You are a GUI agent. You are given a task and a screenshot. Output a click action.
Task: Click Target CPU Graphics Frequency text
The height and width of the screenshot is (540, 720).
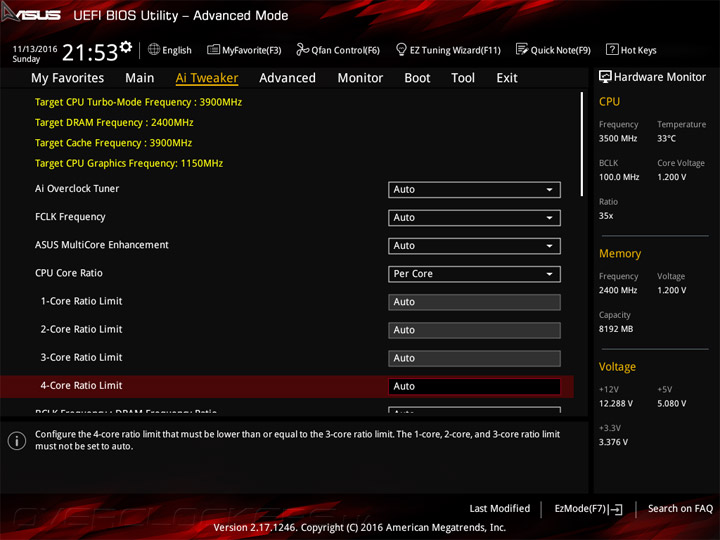(x=129, y=163)
